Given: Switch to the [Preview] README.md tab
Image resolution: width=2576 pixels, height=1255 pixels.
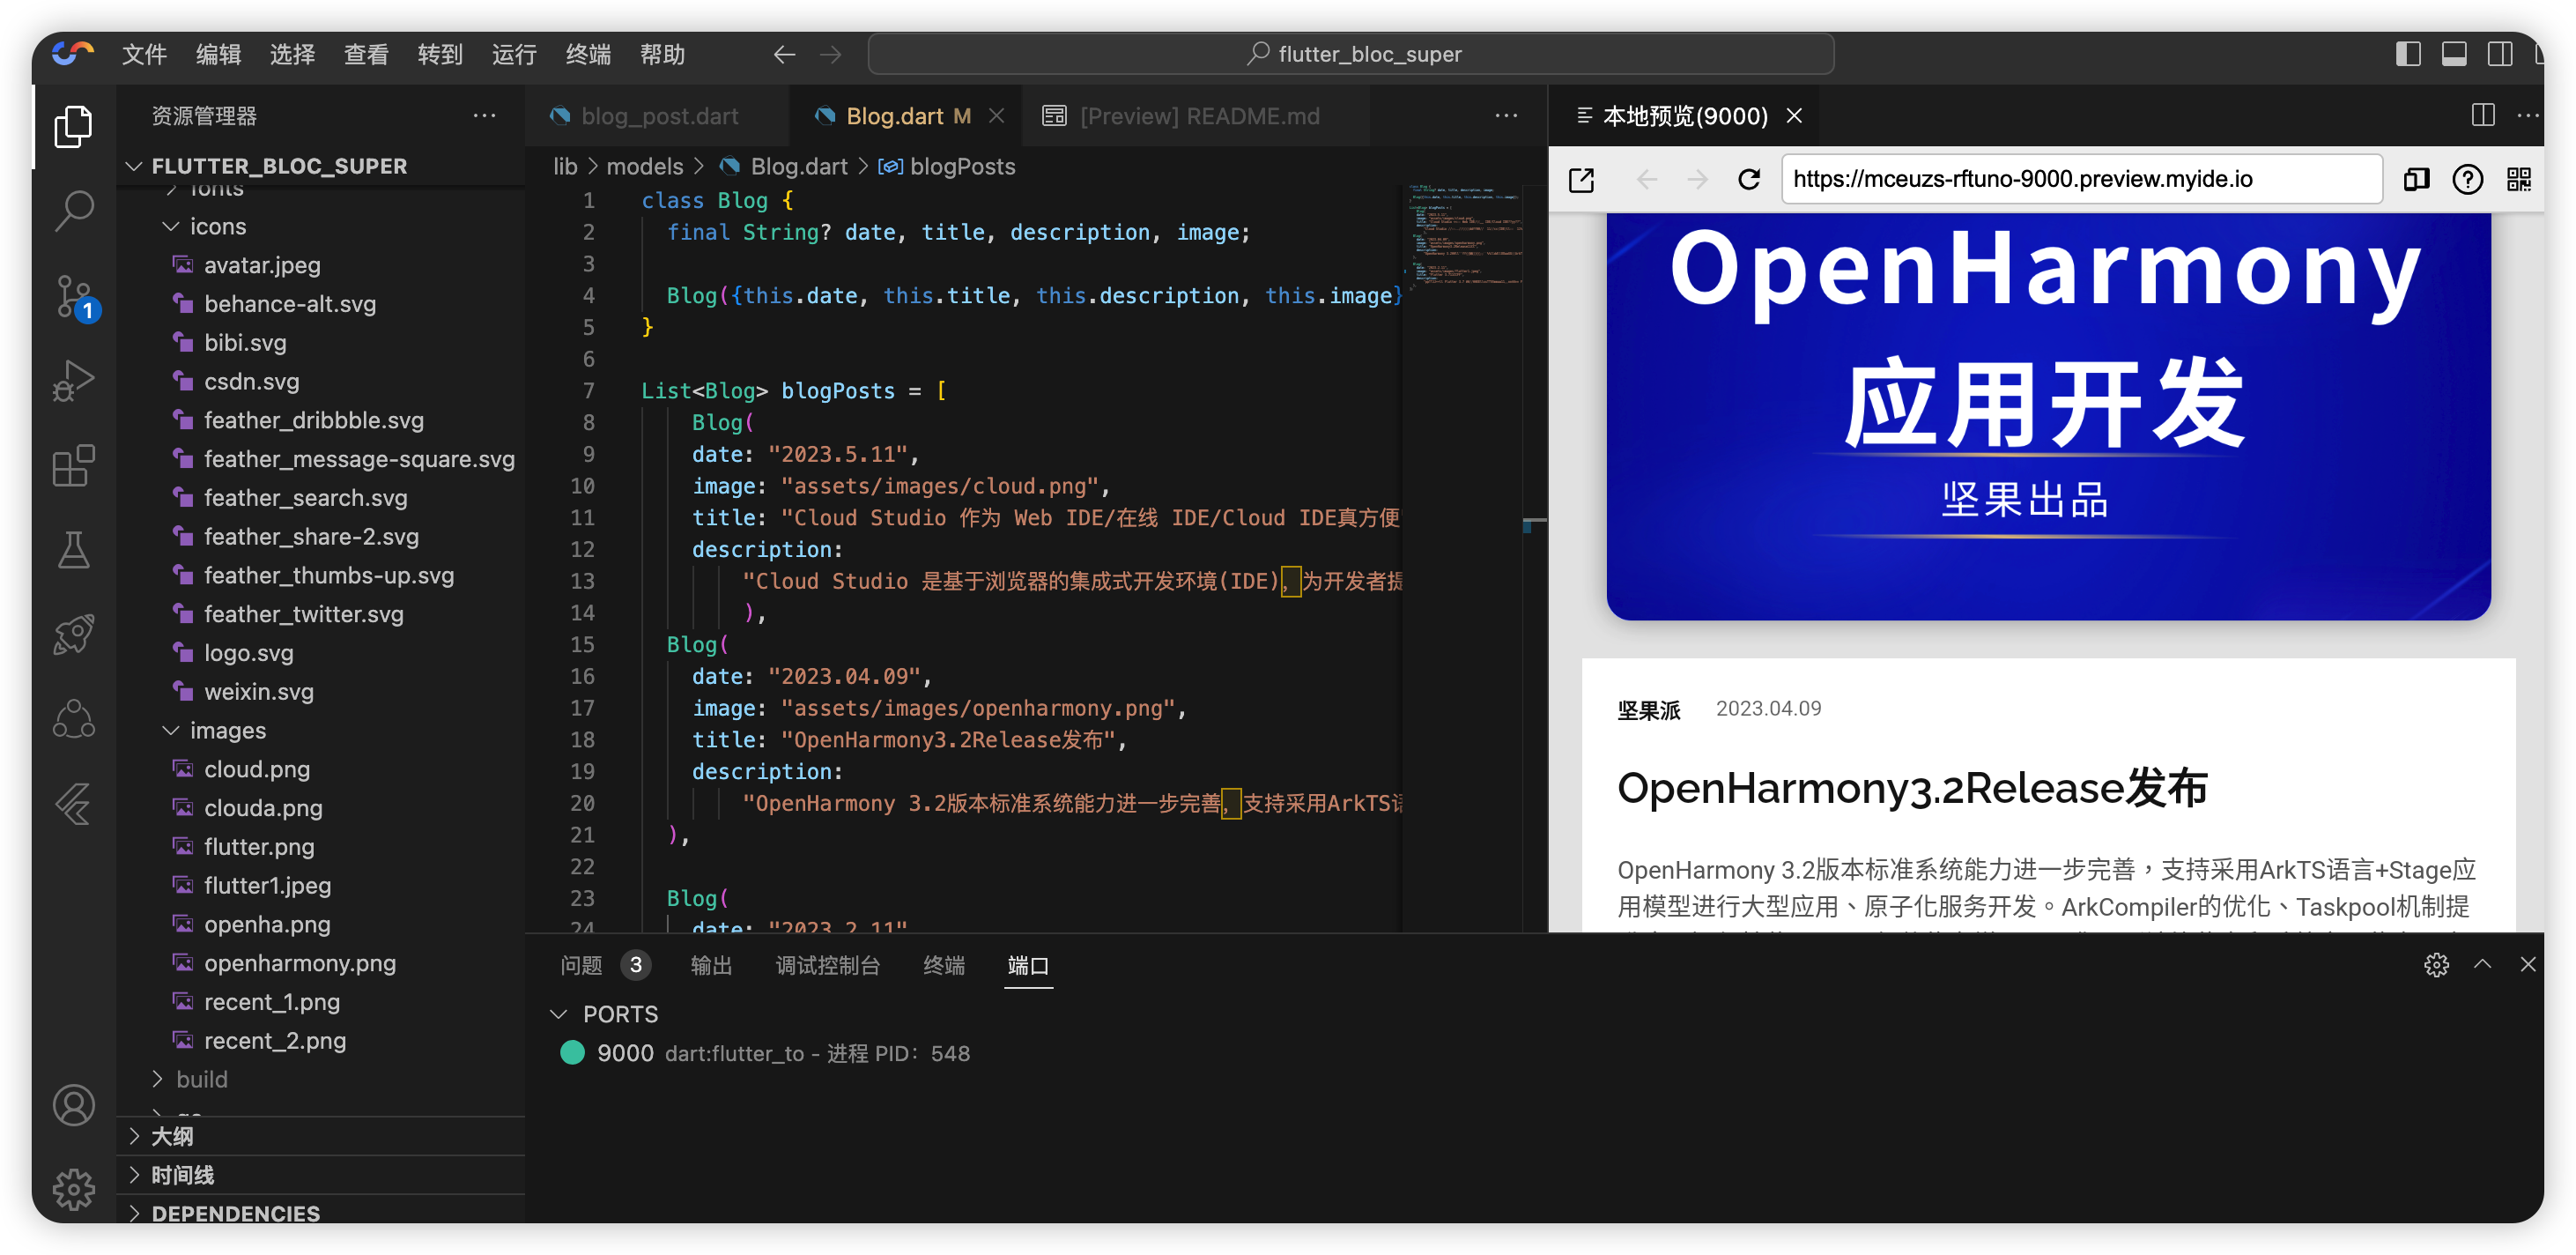Looking at the screenshot, I should 1196,116.
